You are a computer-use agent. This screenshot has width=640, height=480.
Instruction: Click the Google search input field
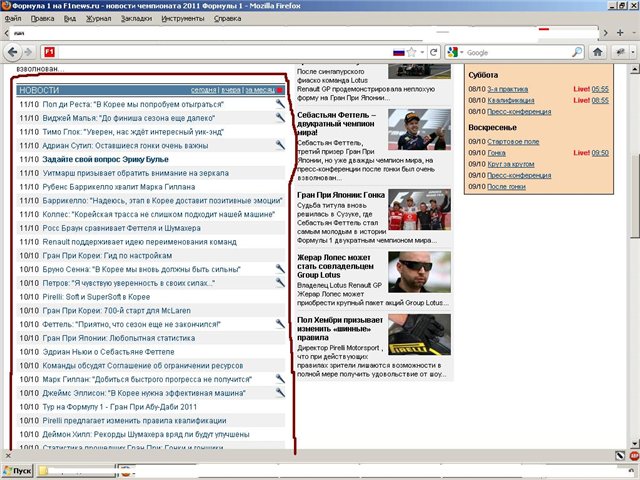click(x=518, y=52)
